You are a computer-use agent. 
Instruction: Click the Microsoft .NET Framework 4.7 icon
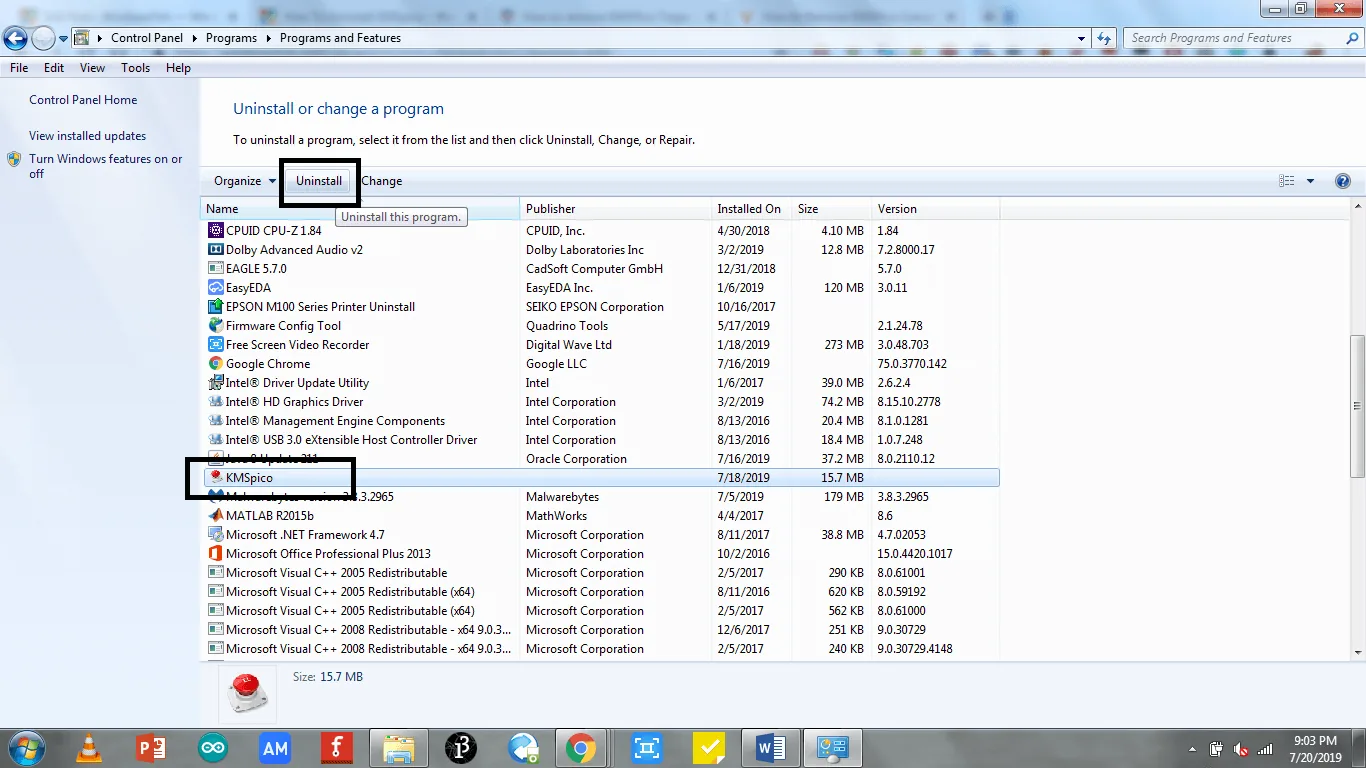[x=215, y=535]
